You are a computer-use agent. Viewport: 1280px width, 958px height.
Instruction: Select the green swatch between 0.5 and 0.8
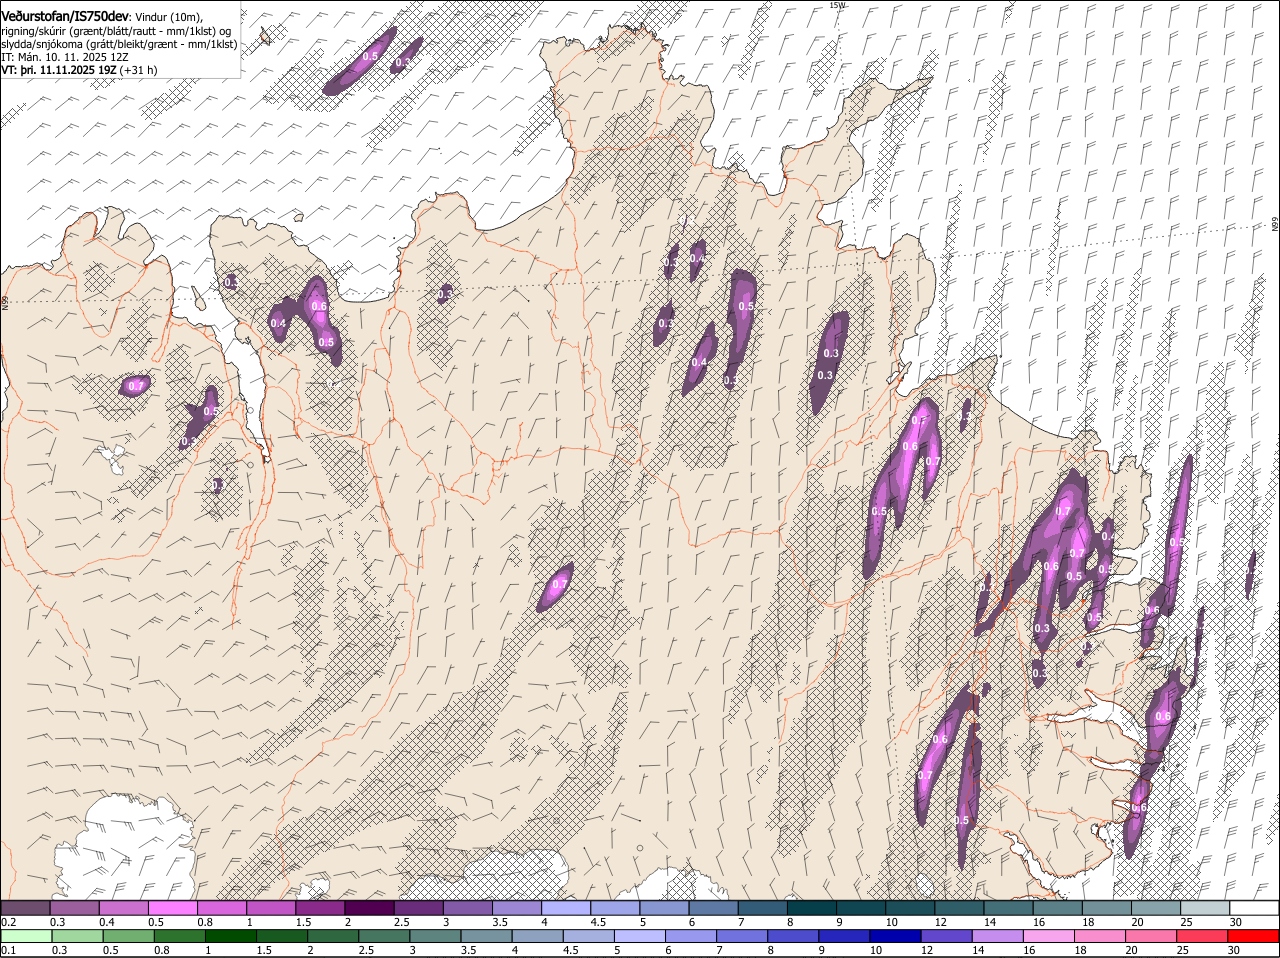click(128, 936)
